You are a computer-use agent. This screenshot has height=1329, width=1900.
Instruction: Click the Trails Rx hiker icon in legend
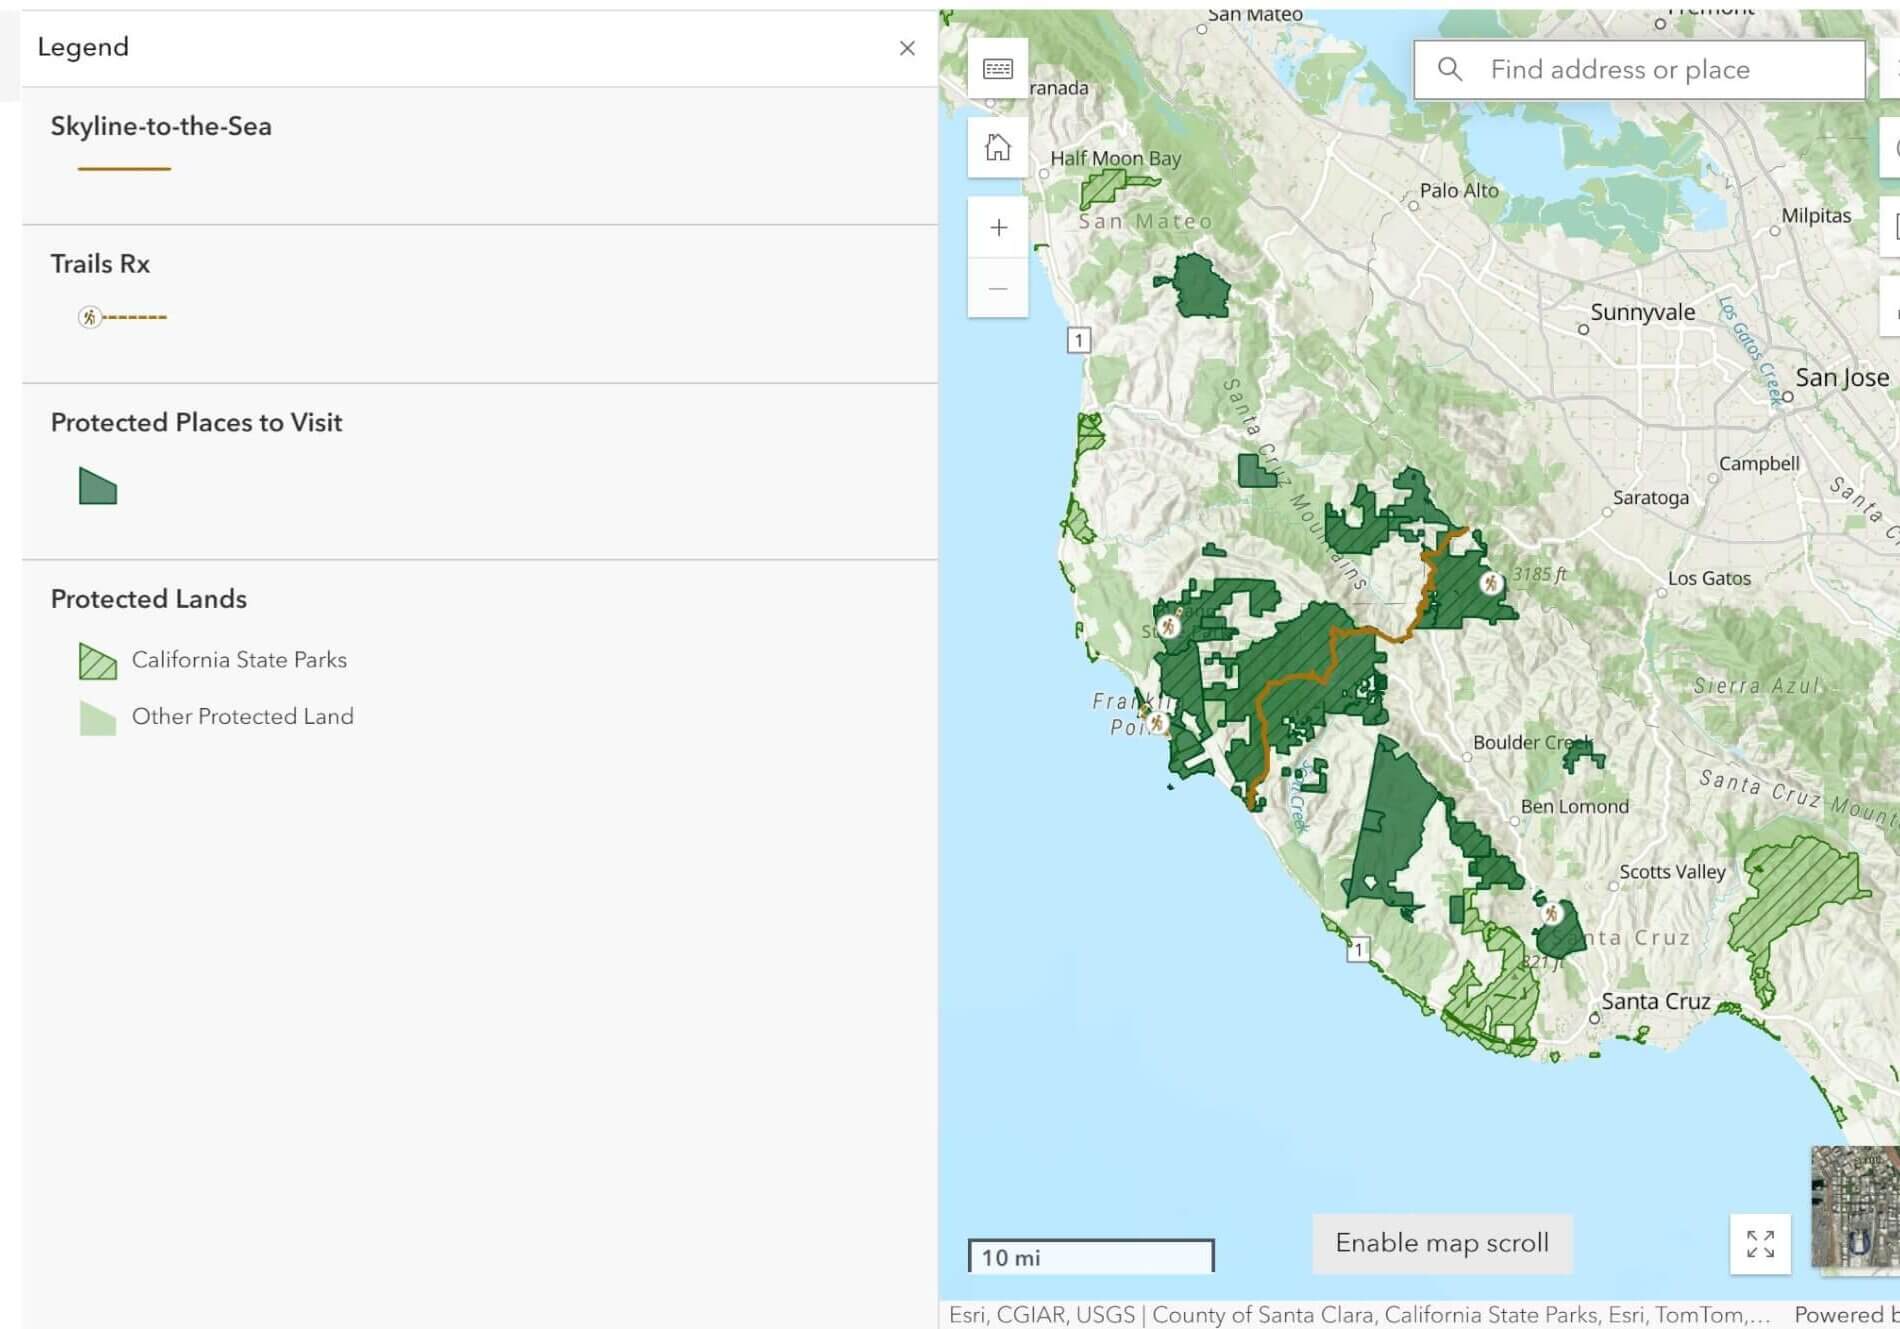coord(90,317)
